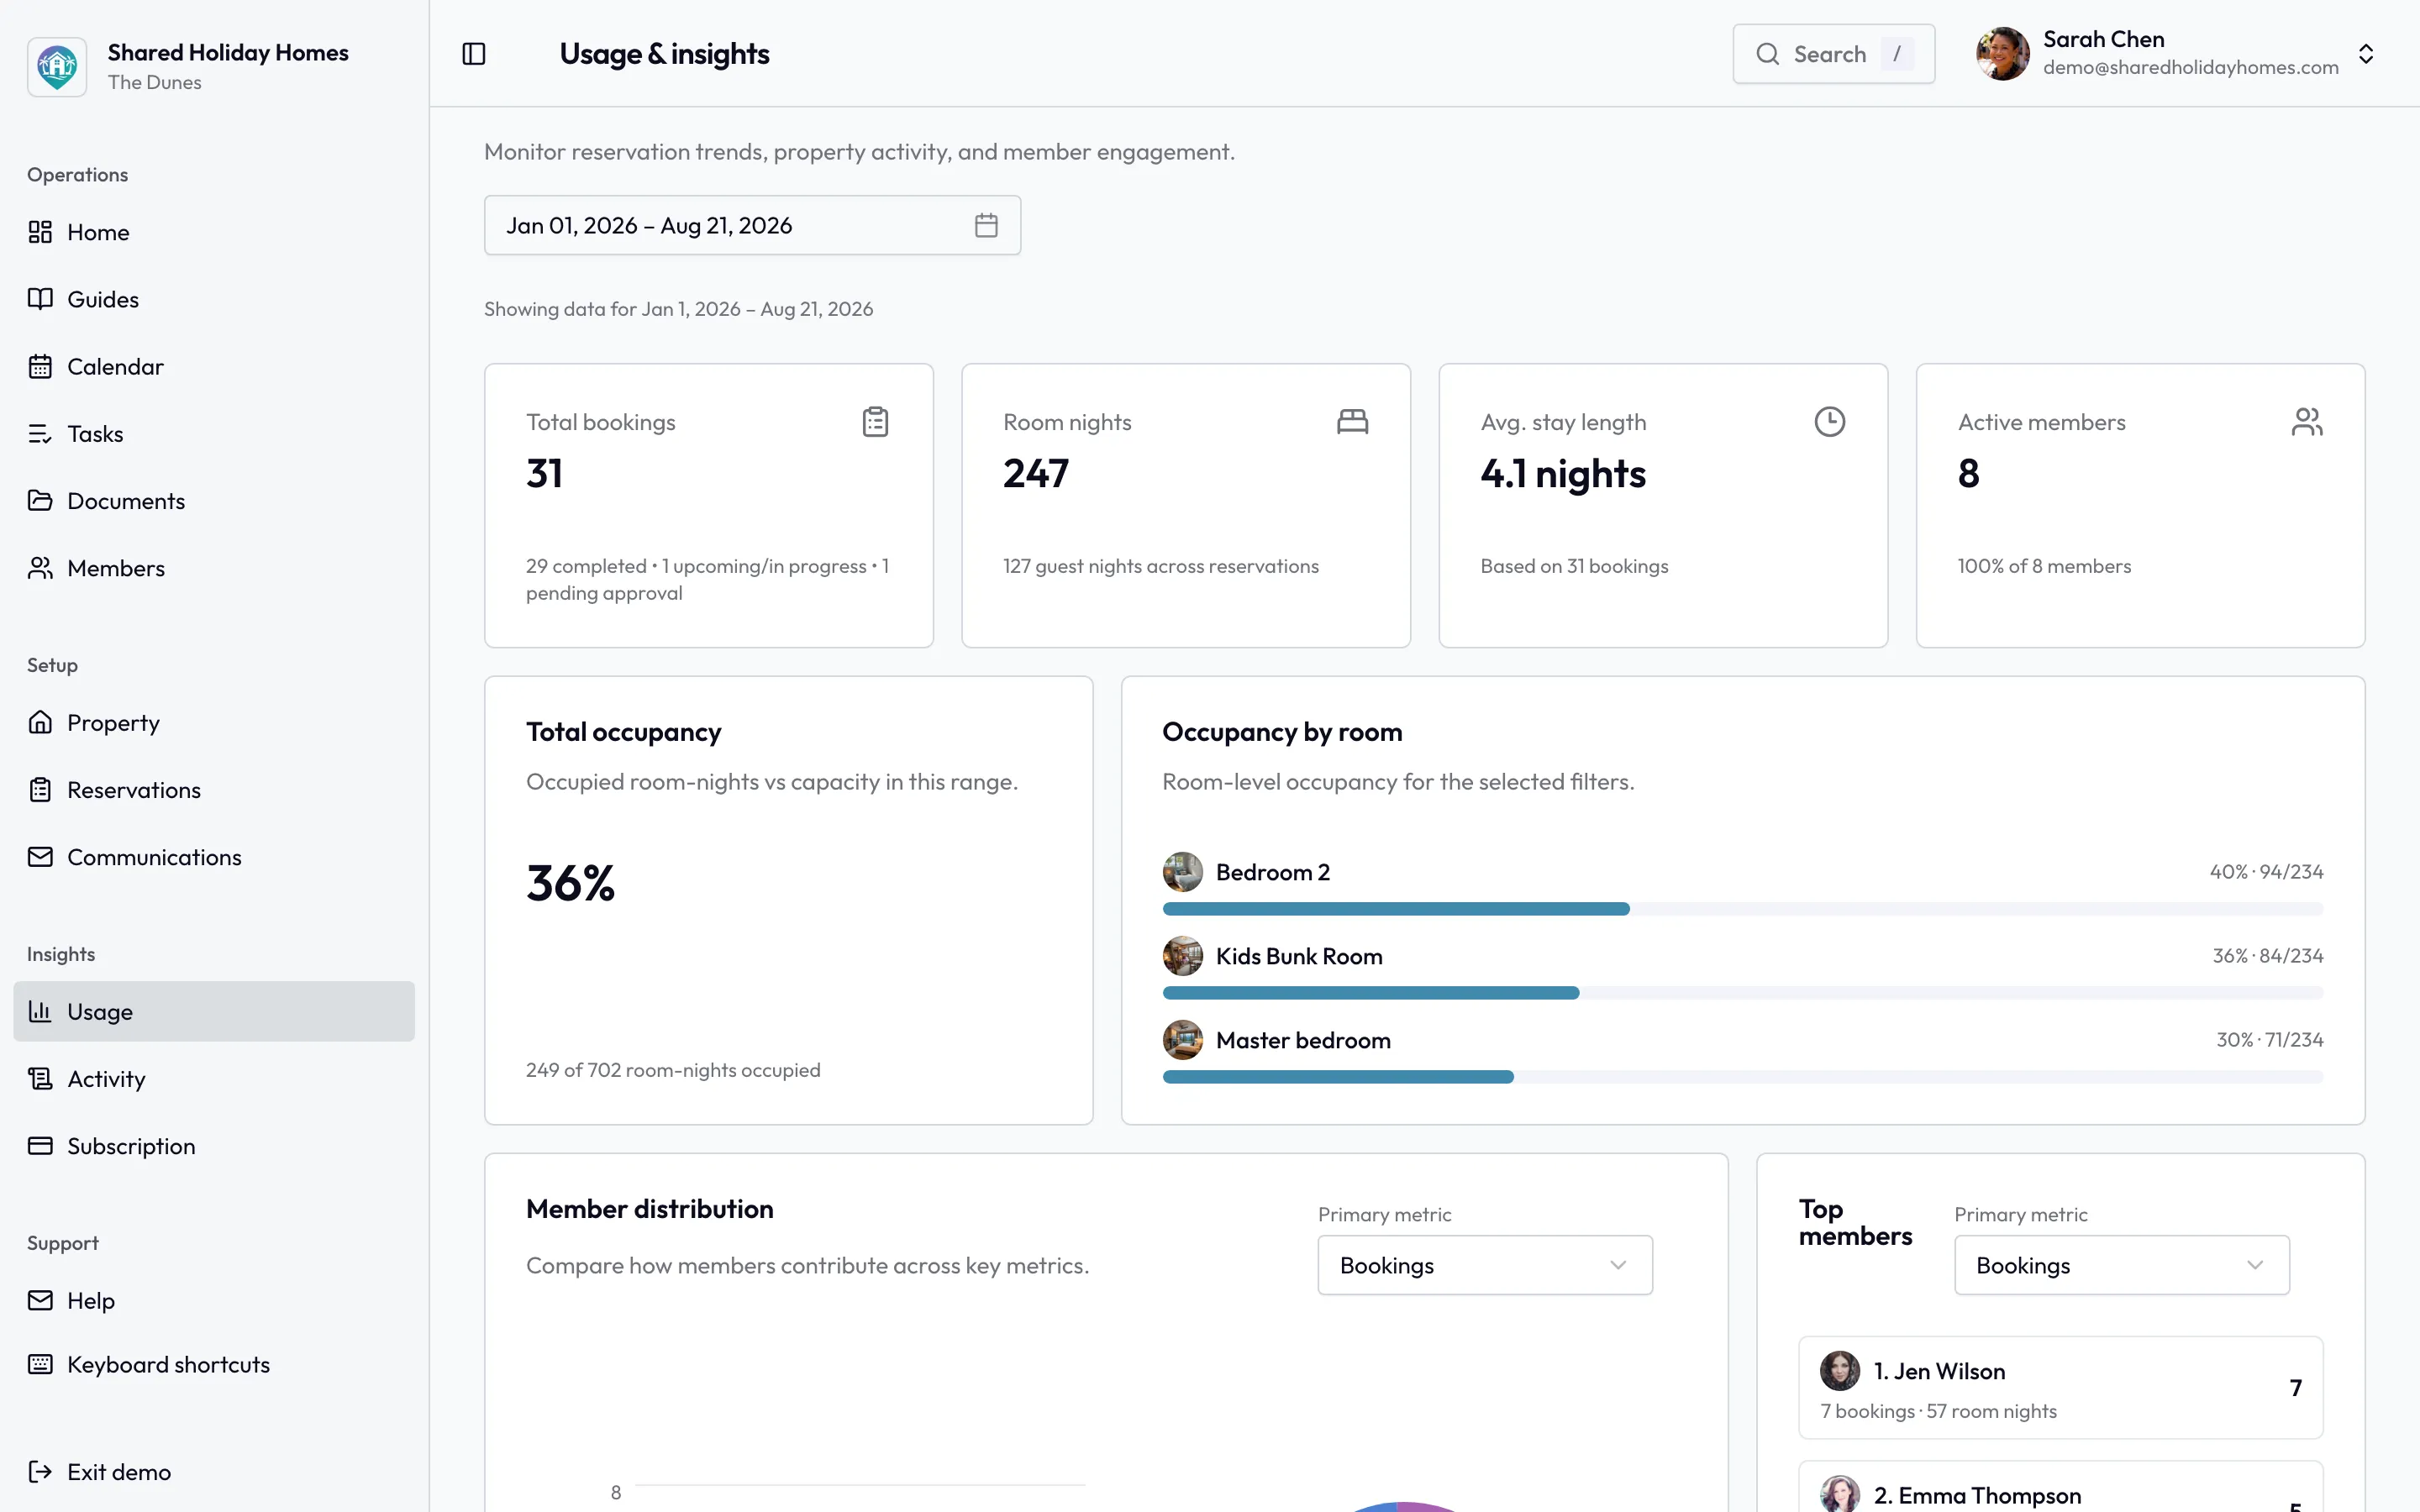Click the search magnifier icon

1768,54
